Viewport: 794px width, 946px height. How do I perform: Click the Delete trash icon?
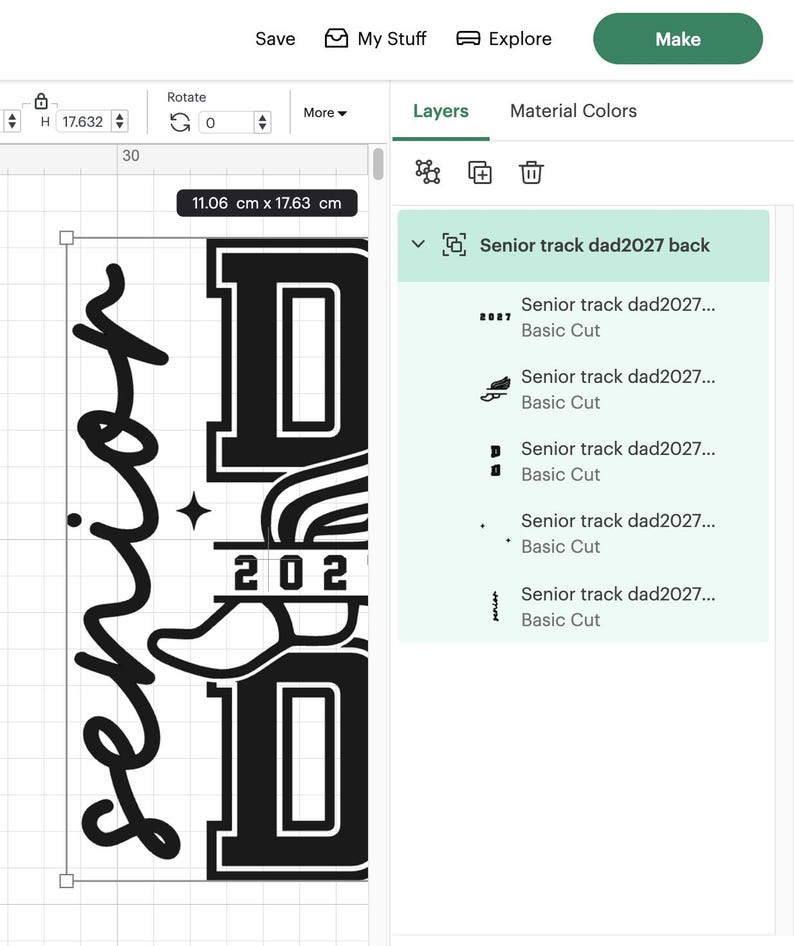coord(531,173)
